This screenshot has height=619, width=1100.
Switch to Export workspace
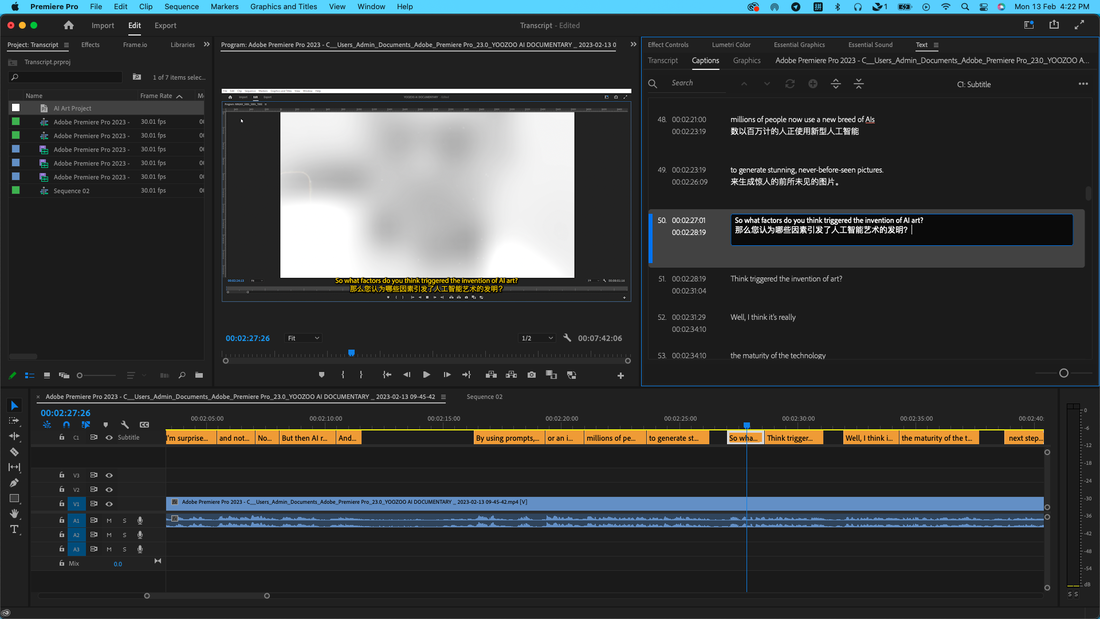point(166,25)
